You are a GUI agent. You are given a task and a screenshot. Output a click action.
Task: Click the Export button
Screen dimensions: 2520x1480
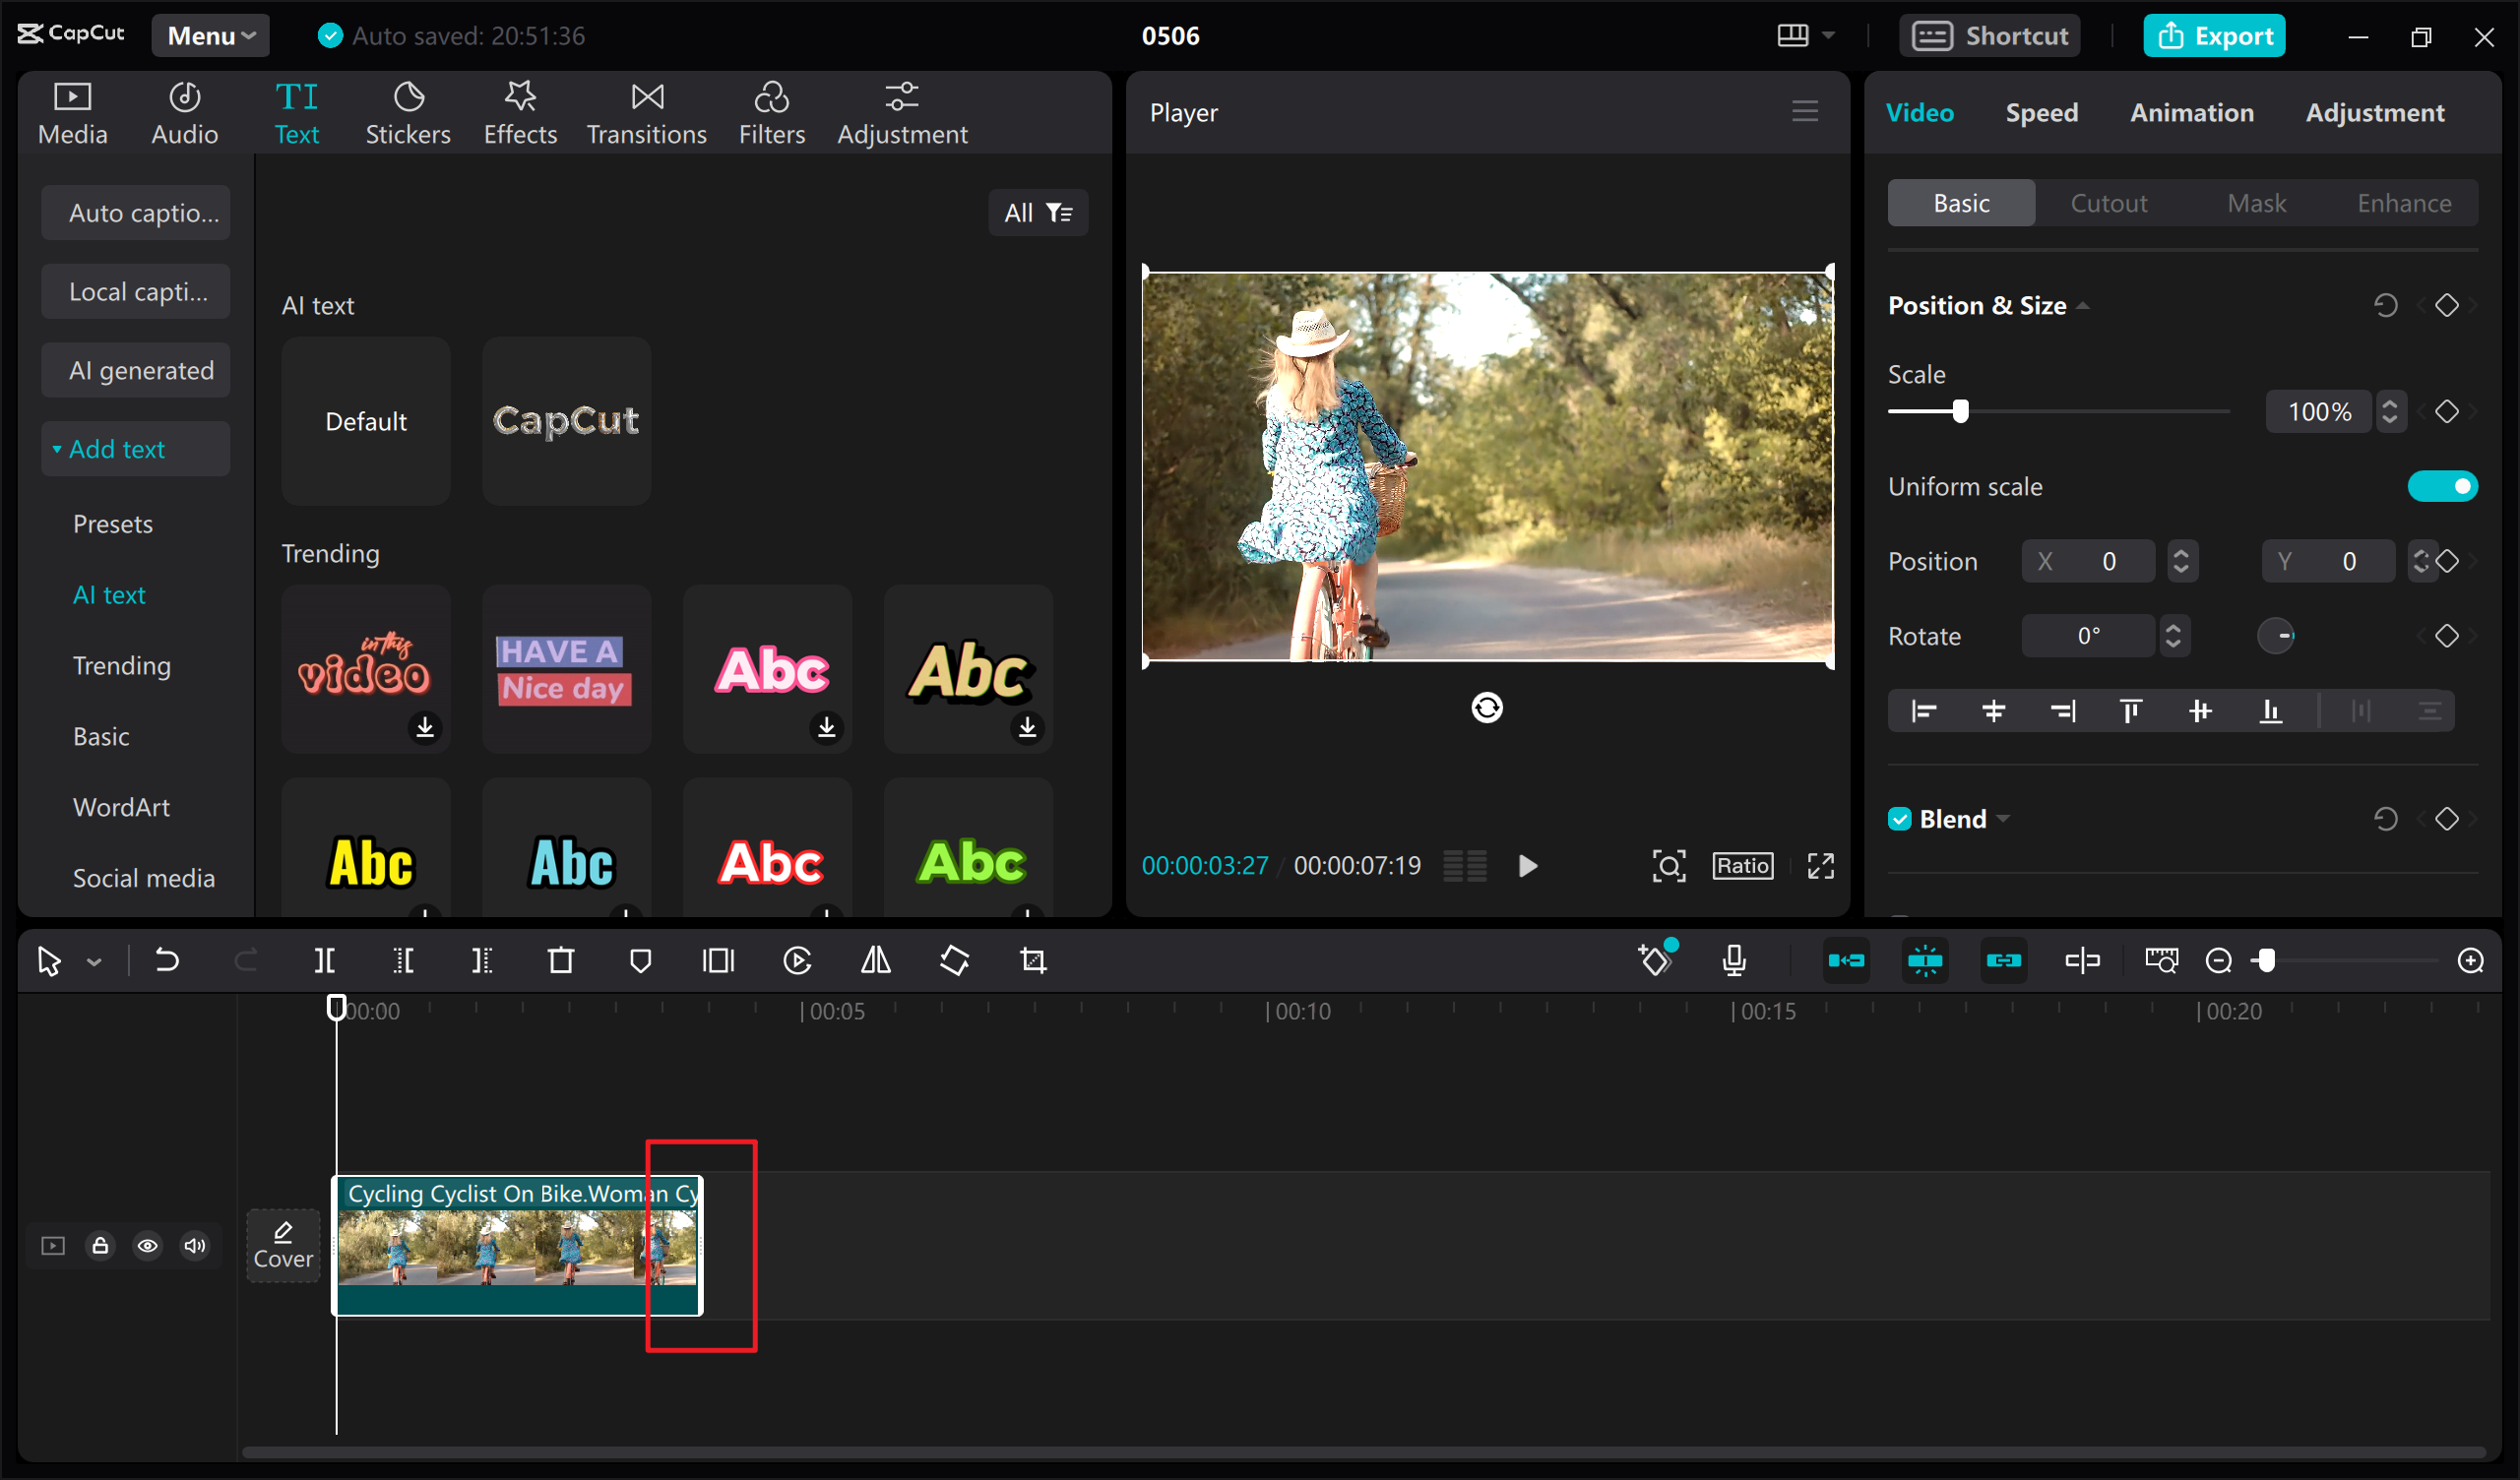tap(2214, 35)
